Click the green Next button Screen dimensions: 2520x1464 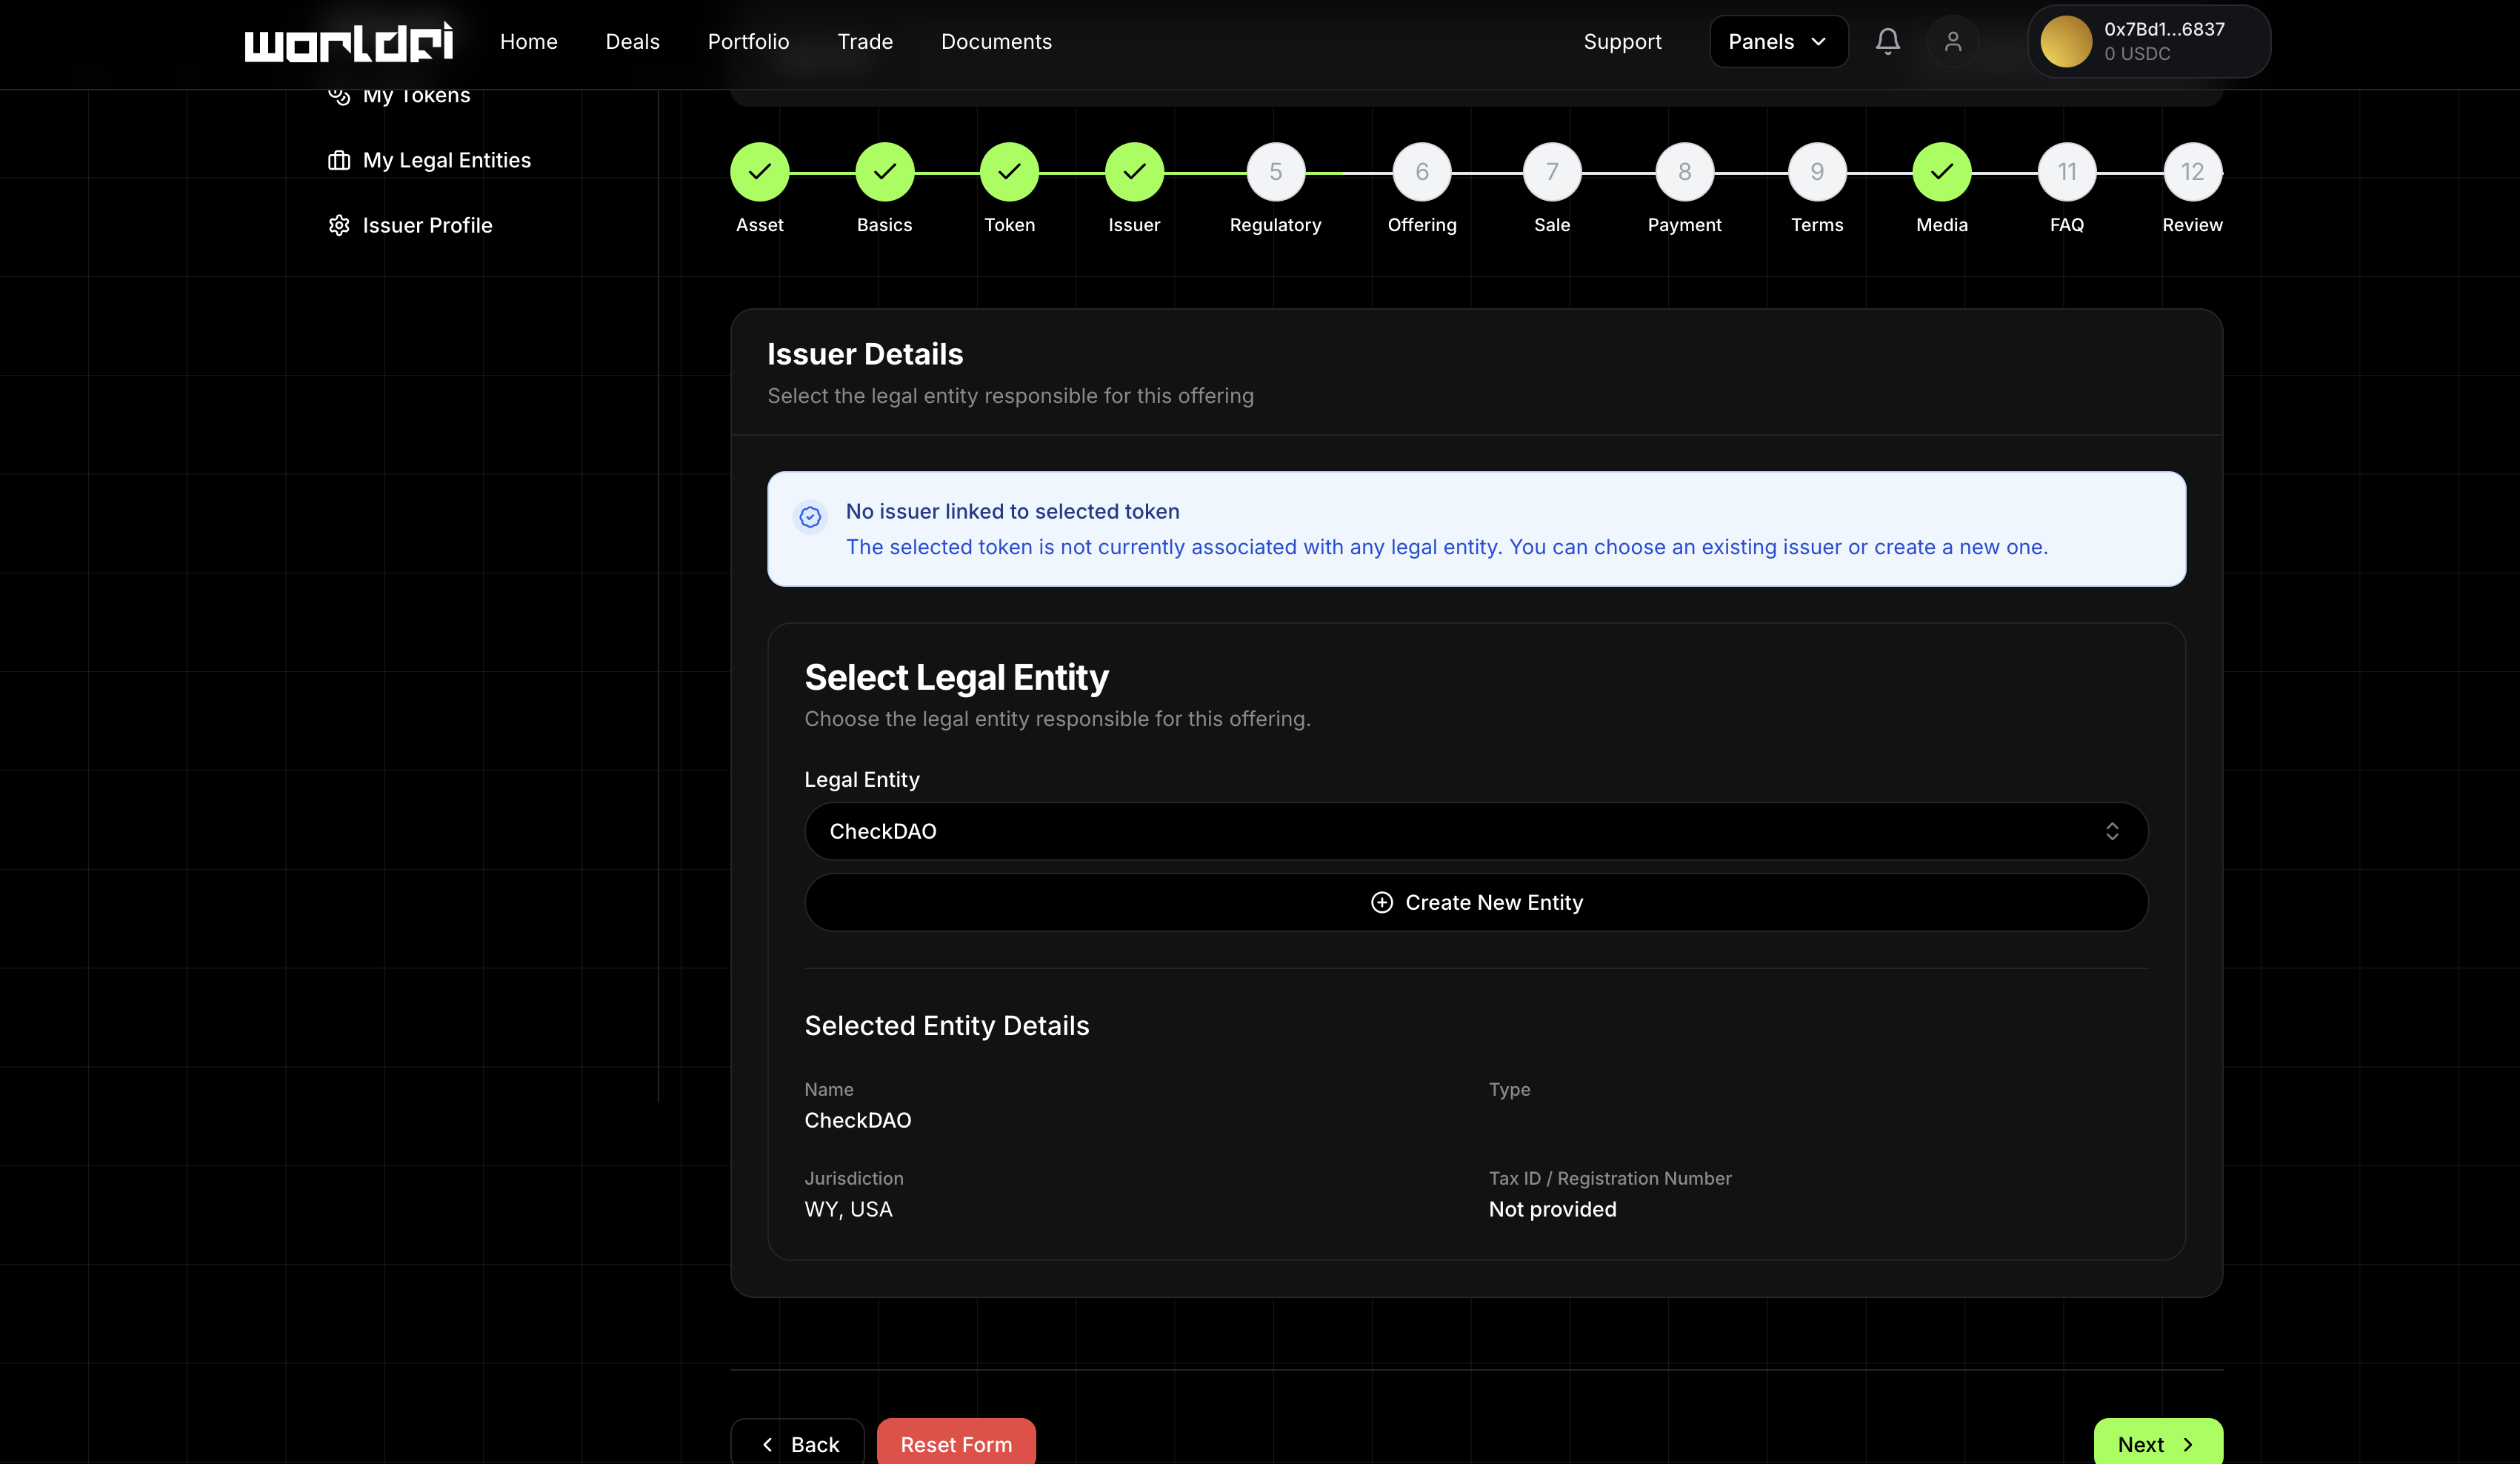[2157, 1443]
